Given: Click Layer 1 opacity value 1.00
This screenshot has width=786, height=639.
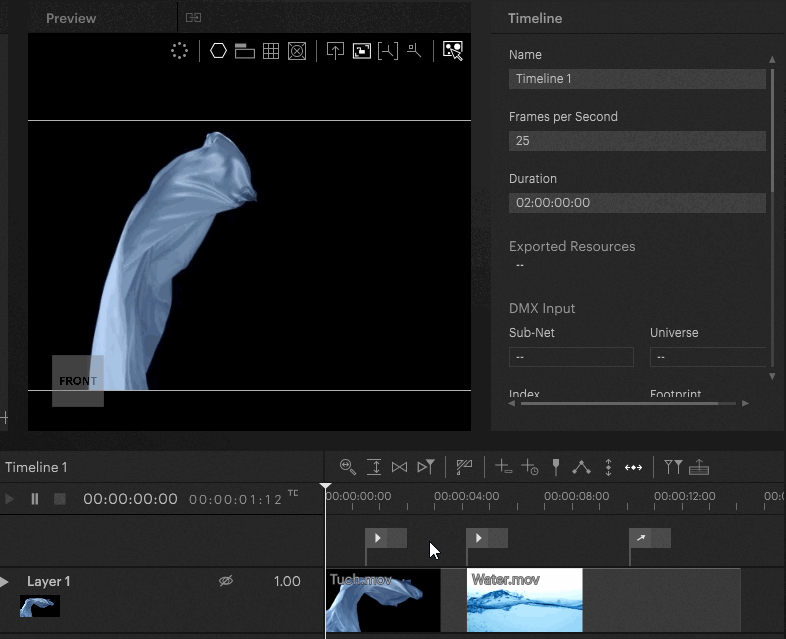Looking at the screenshot, I should click(x=287, y=581).
